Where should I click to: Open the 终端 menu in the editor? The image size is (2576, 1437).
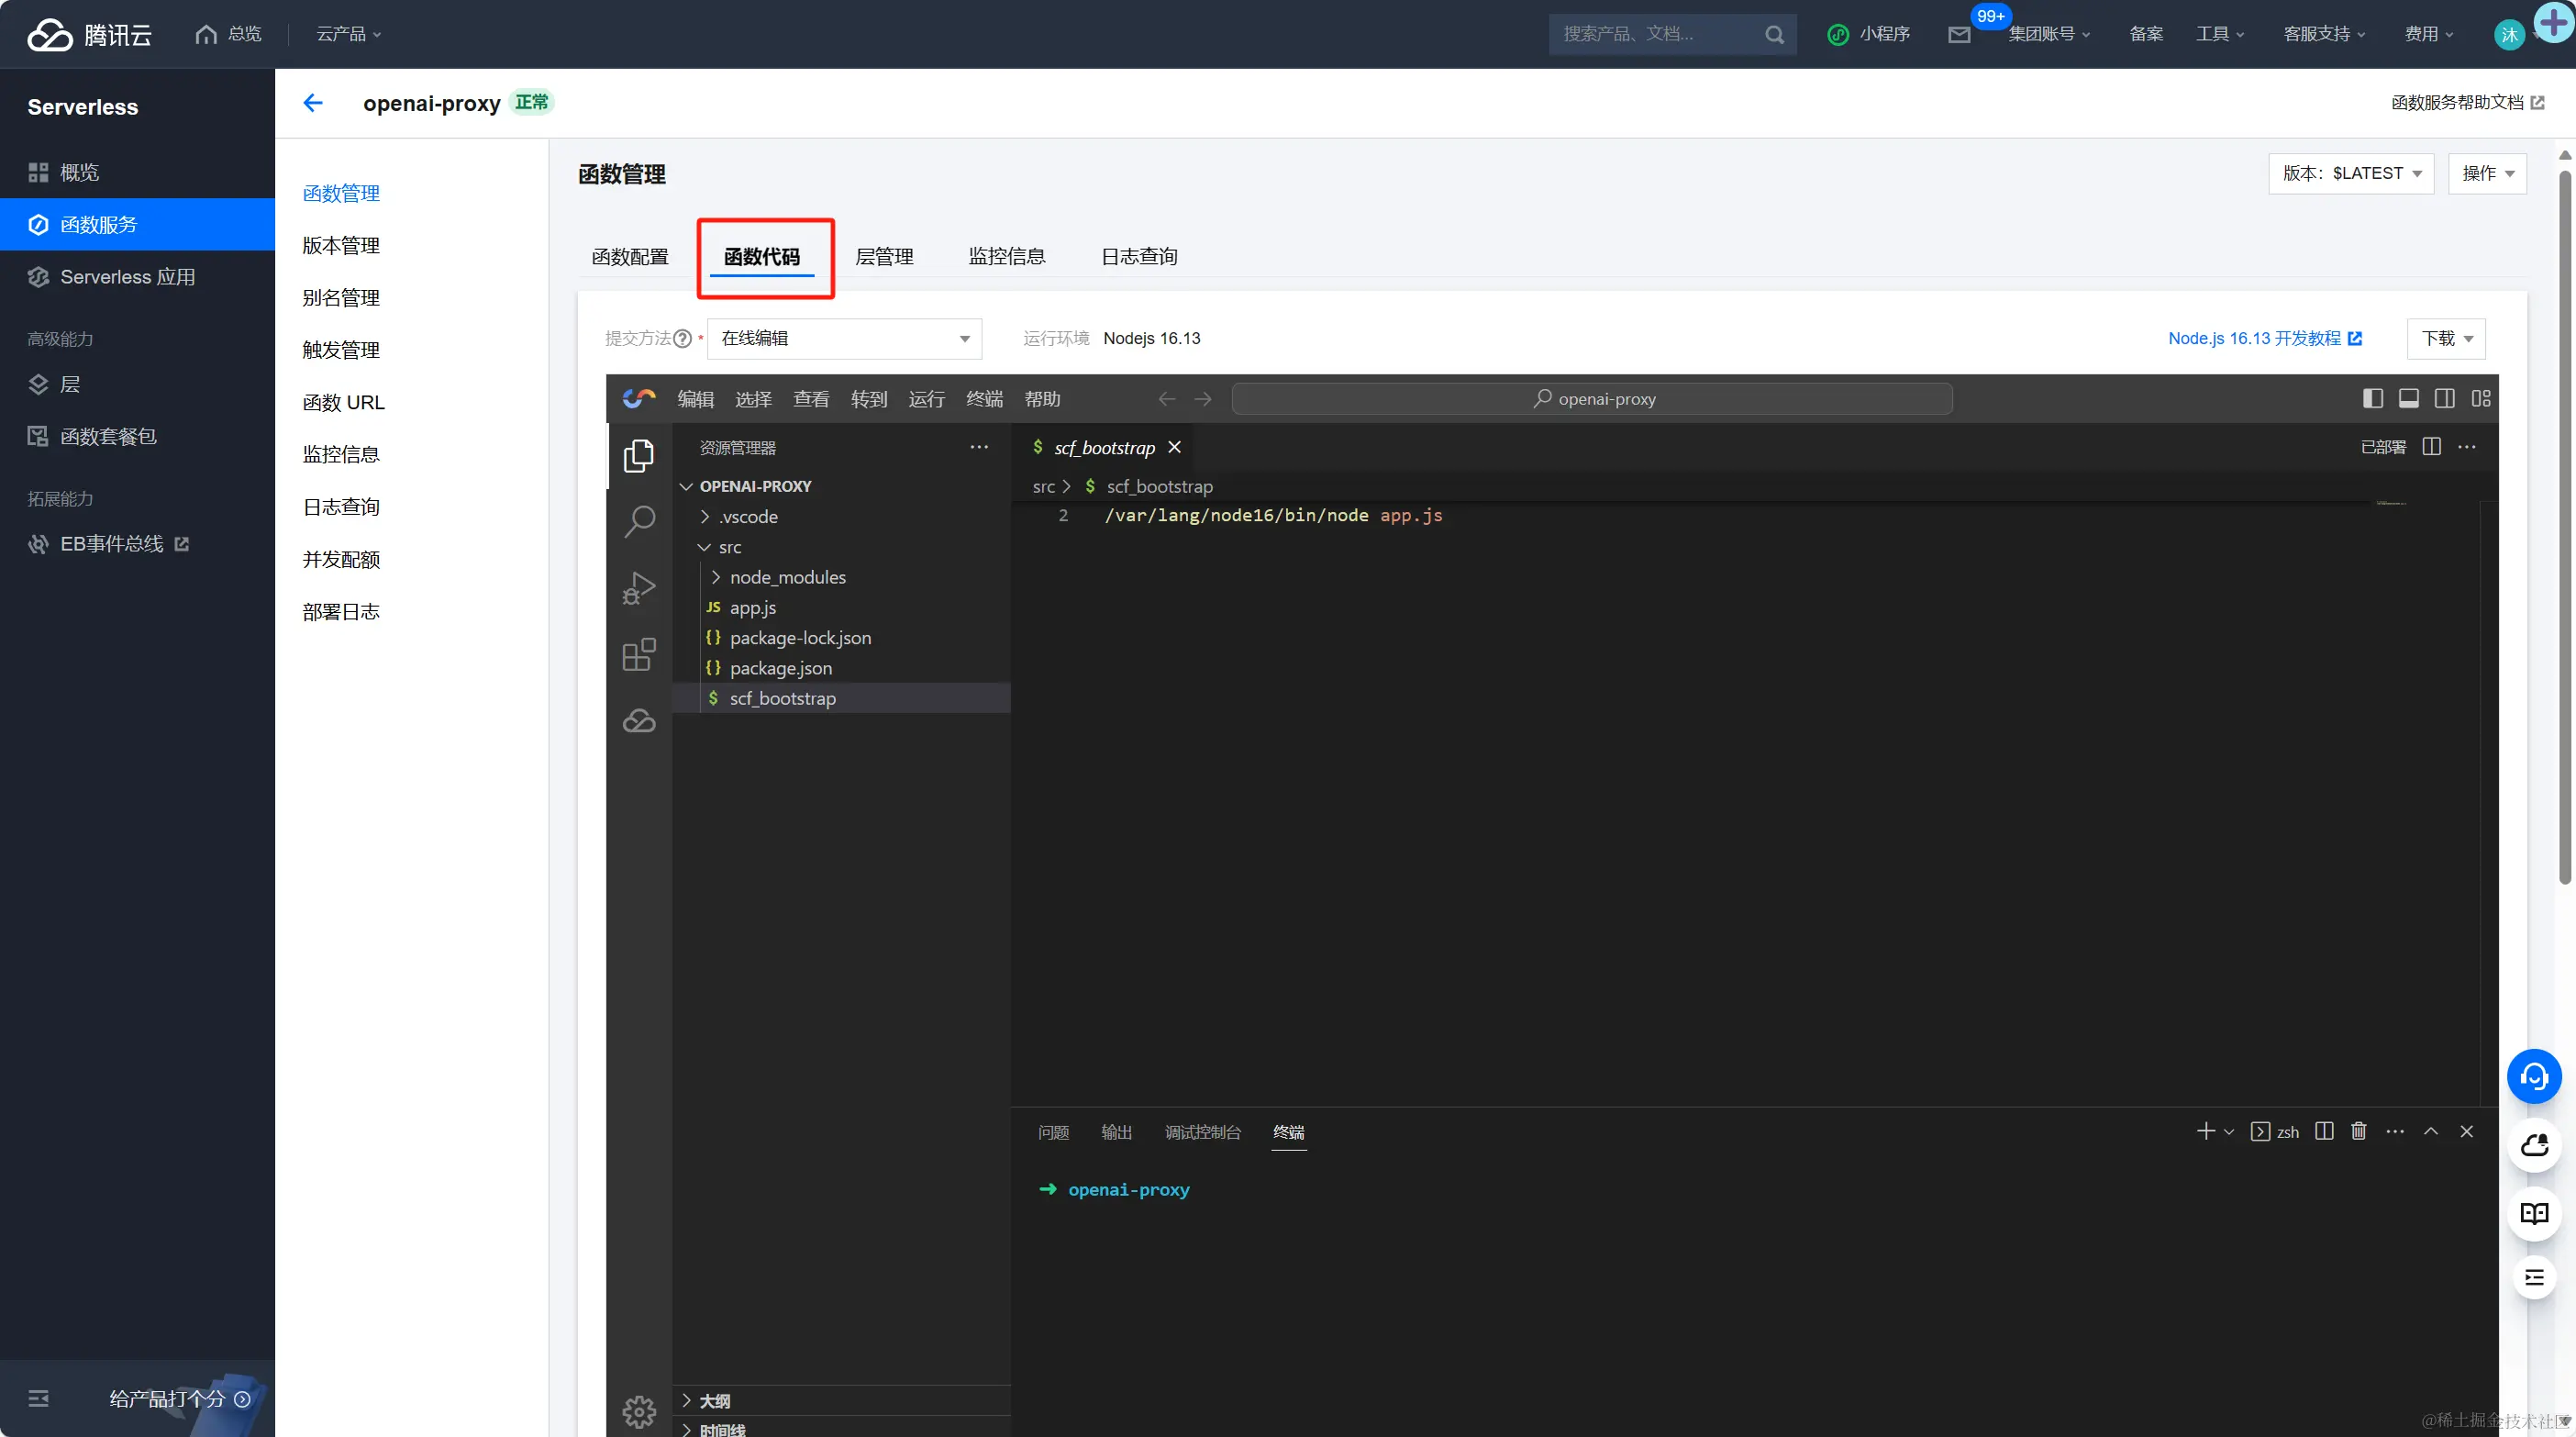coord(983,398)
